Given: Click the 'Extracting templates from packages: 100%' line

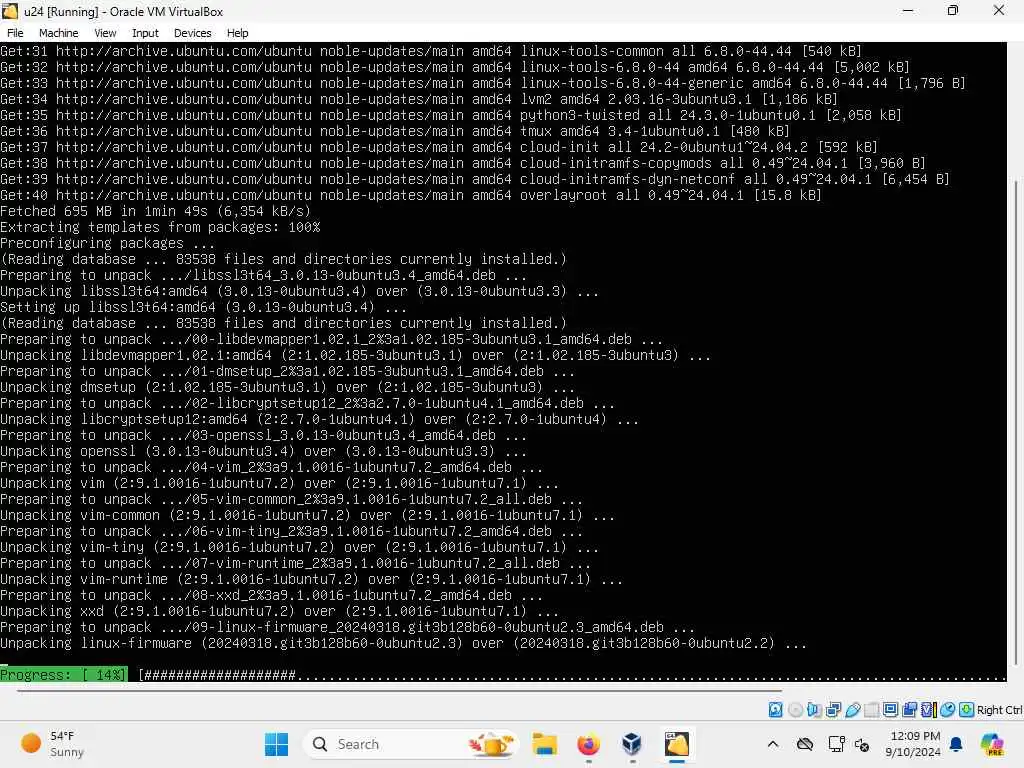Looking at the screenshot, I should [x=160, y=227].
